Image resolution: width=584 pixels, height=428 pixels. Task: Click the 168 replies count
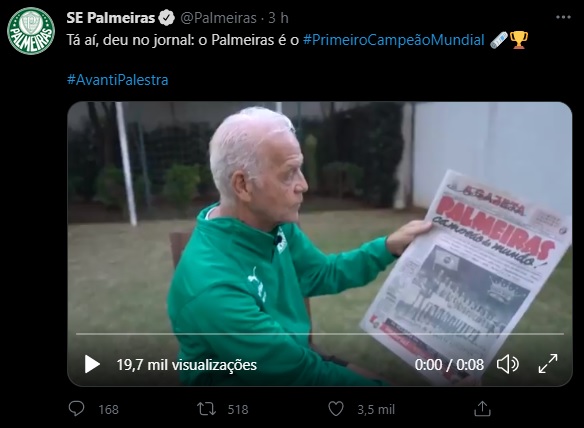point(108,409)
